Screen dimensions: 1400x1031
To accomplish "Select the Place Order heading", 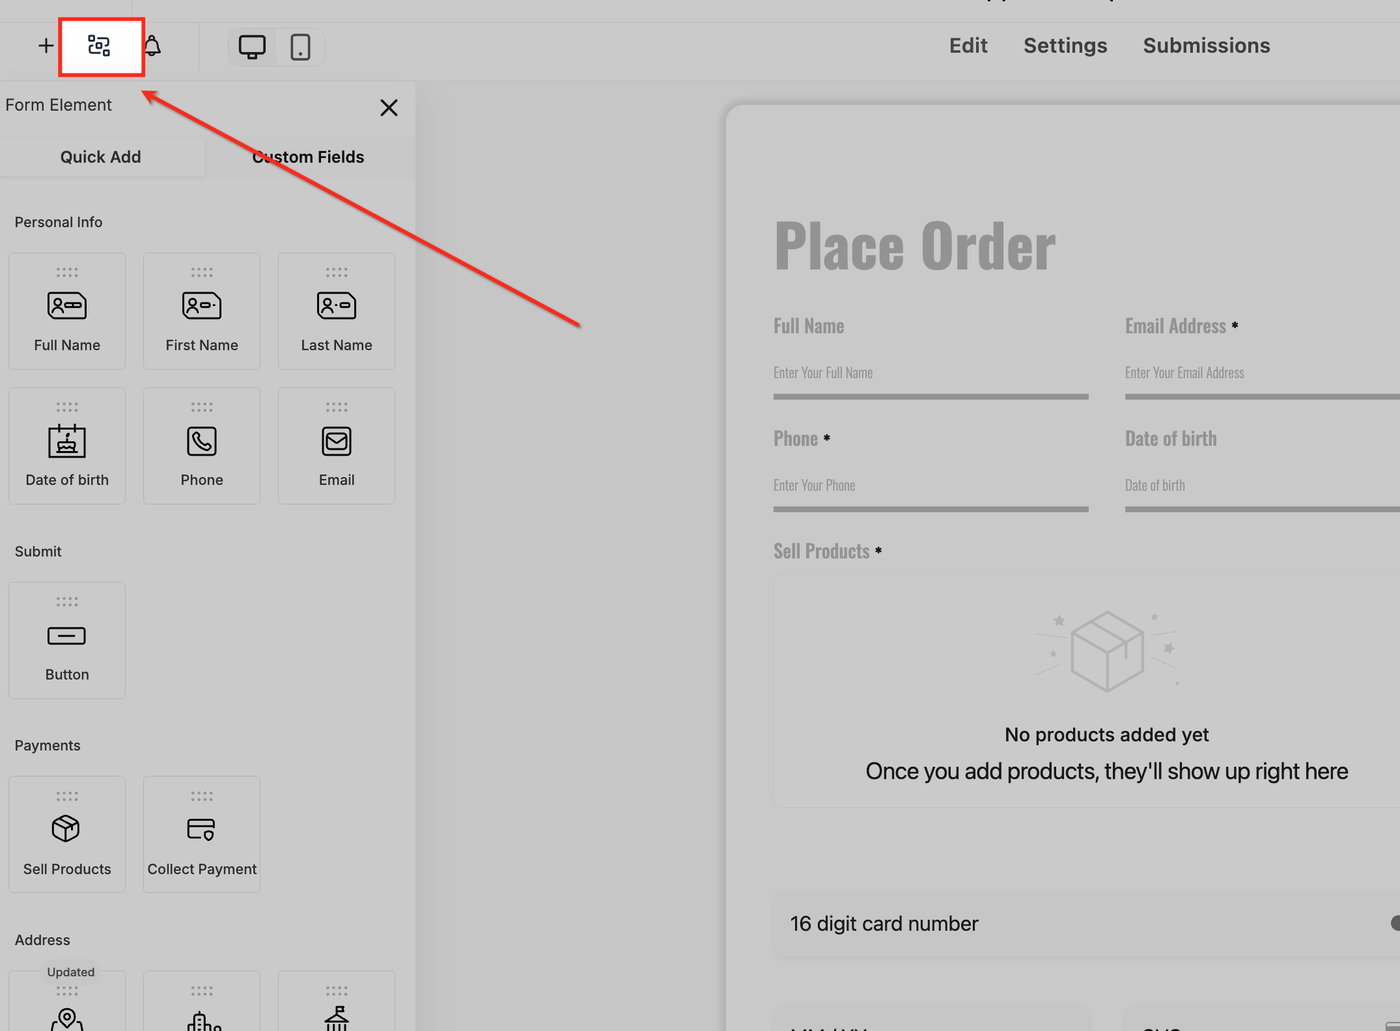I will point(915,247).
